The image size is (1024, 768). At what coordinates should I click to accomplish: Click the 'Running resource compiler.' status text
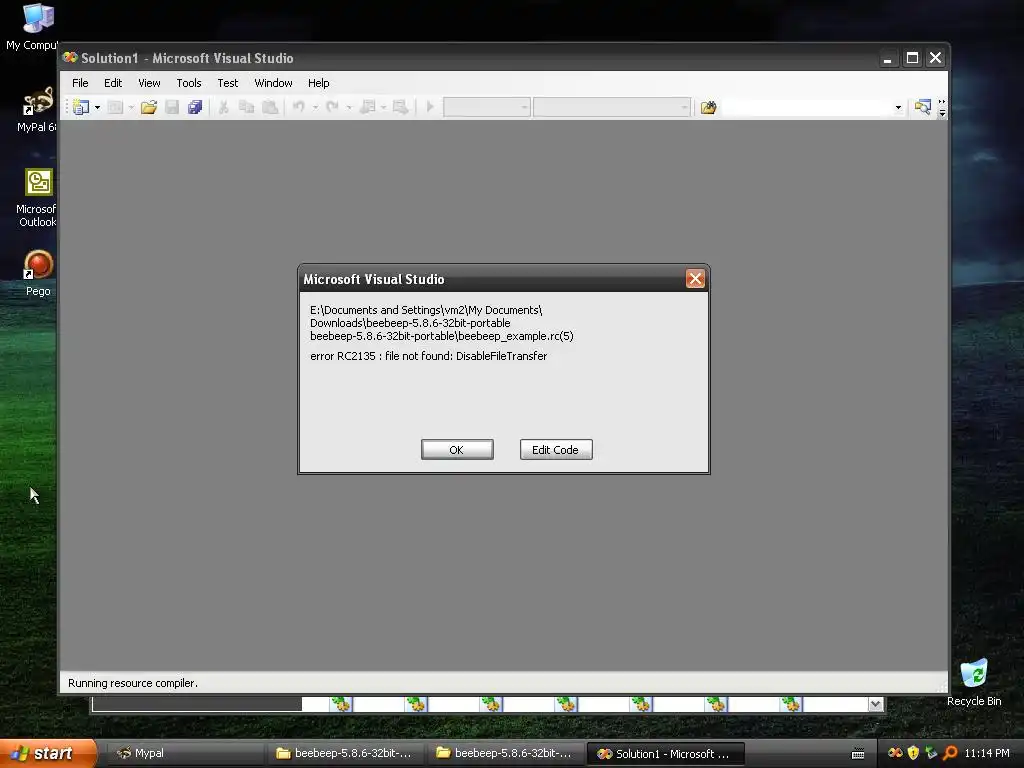[133, 683]
